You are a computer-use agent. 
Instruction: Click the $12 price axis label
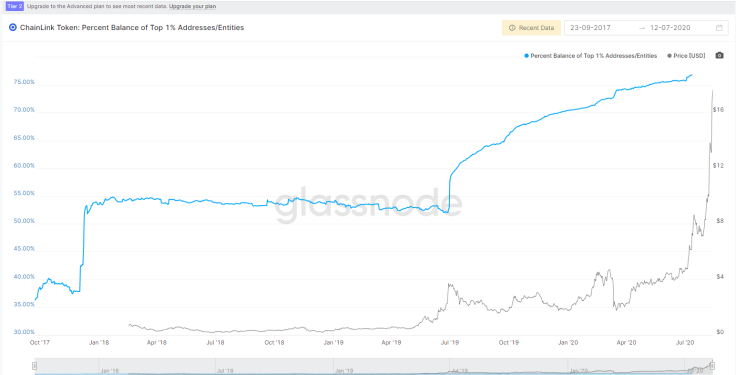(x=718, y=166)
